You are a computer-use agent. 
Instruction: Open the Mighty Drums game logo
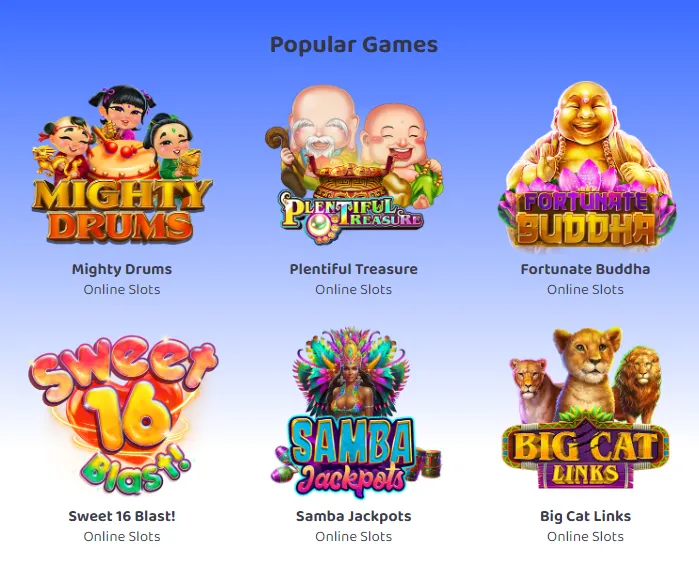coord(122,164)
